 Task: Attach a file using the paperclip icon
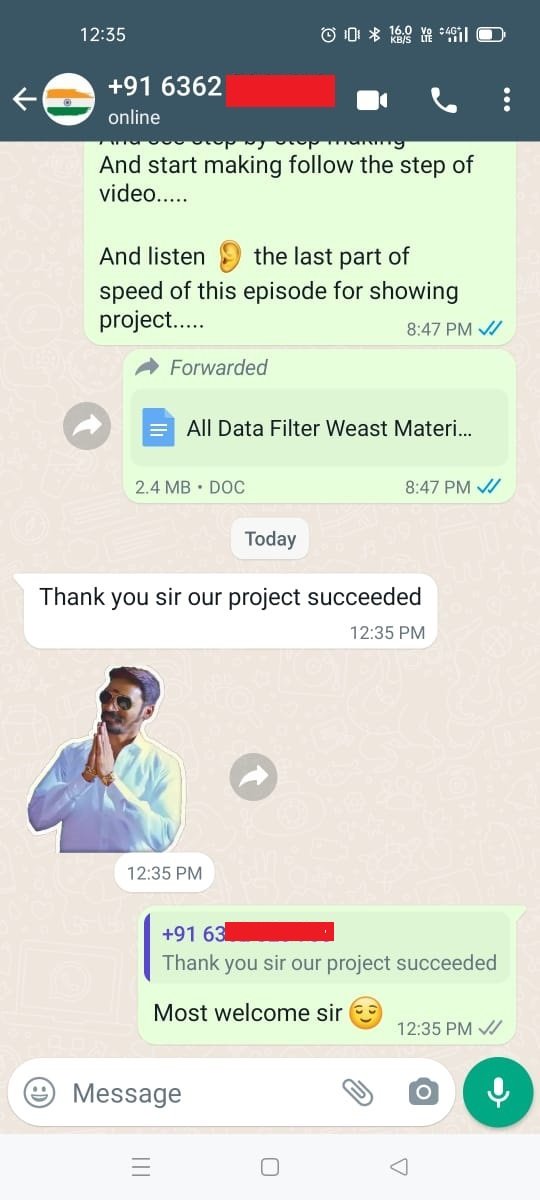(x=357, y=1093)
